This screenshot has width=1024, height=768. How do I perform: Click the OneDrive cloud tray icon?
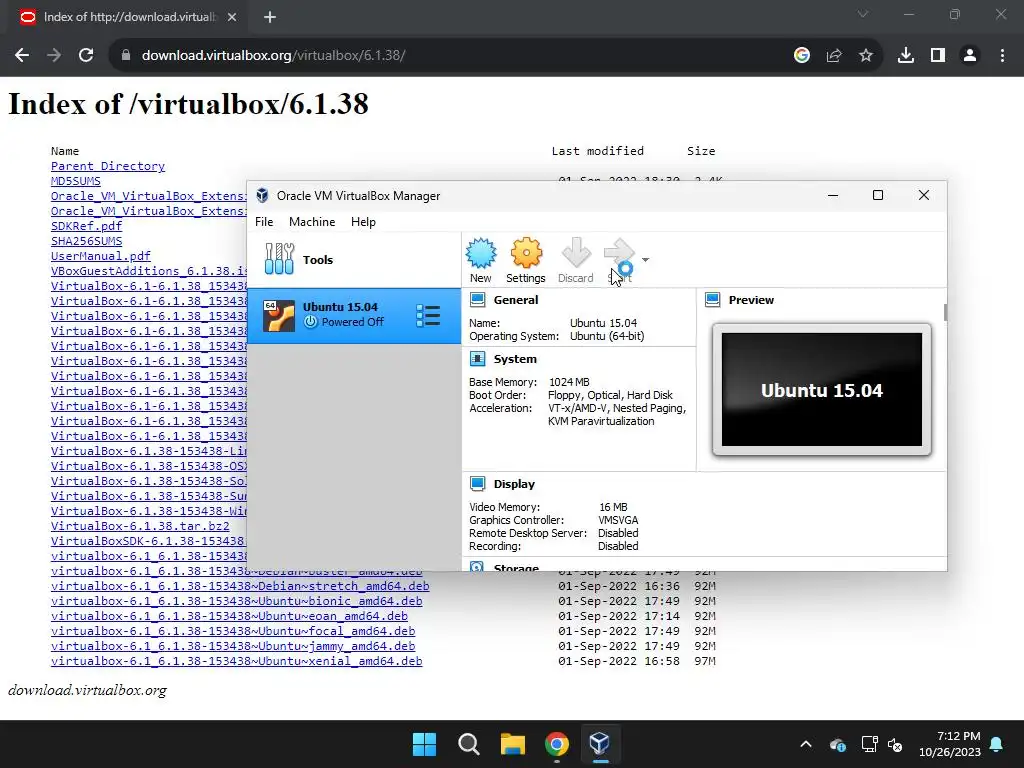(838, 744)
